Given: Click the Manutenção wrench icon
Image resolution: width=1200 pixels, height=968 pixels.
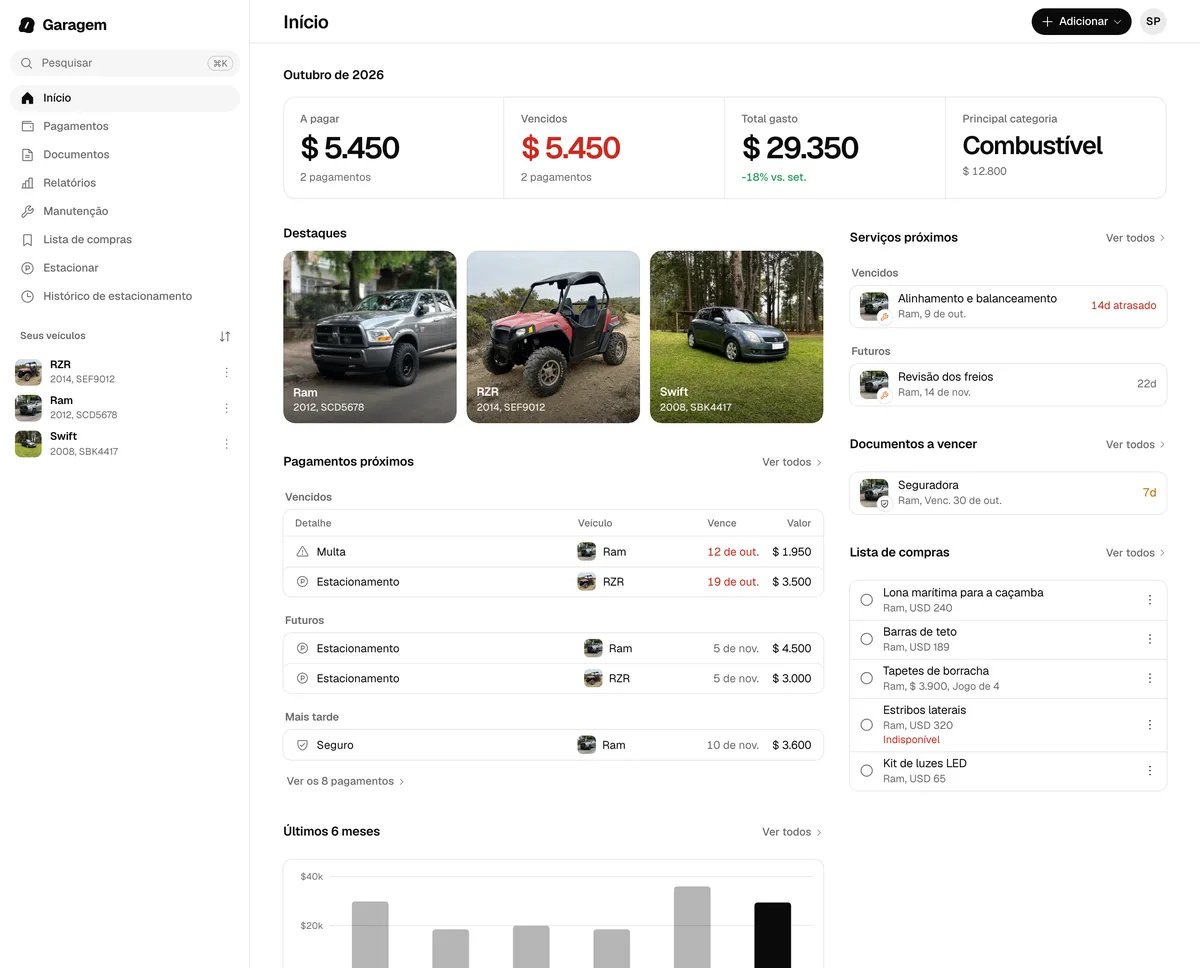Looking at the screenshot, I should [x=27, y=211].
